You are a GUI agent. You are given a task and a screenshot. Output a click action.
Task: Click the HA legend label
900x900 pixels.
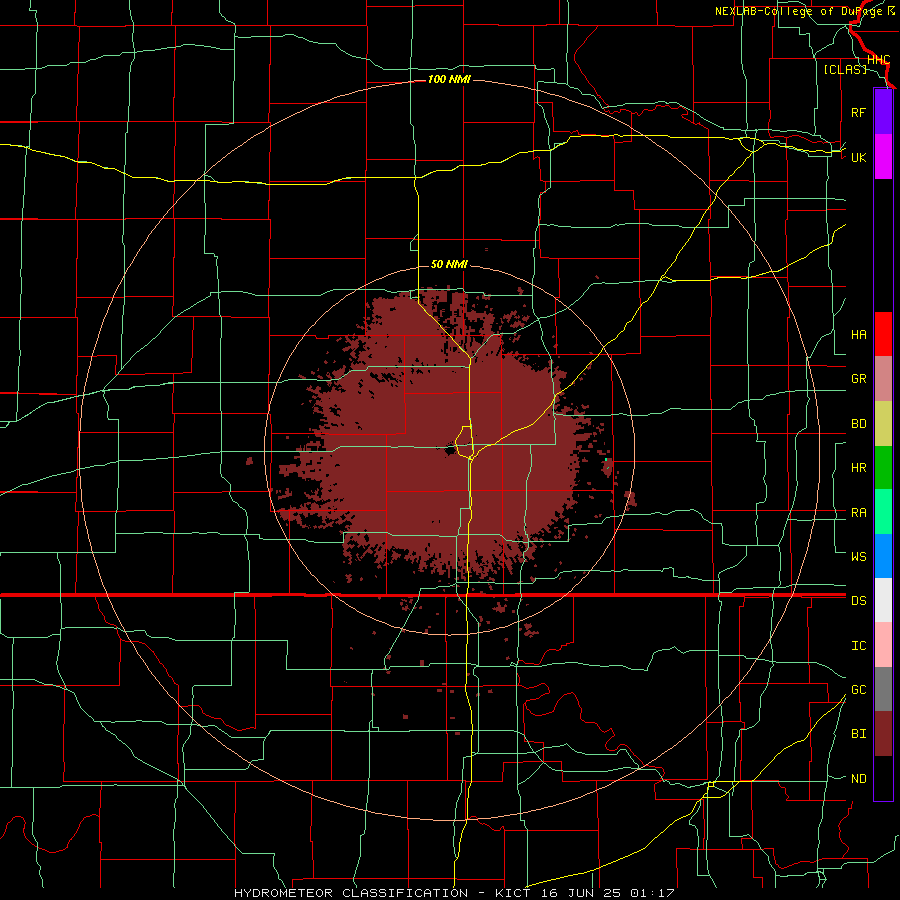click(858, 335)
